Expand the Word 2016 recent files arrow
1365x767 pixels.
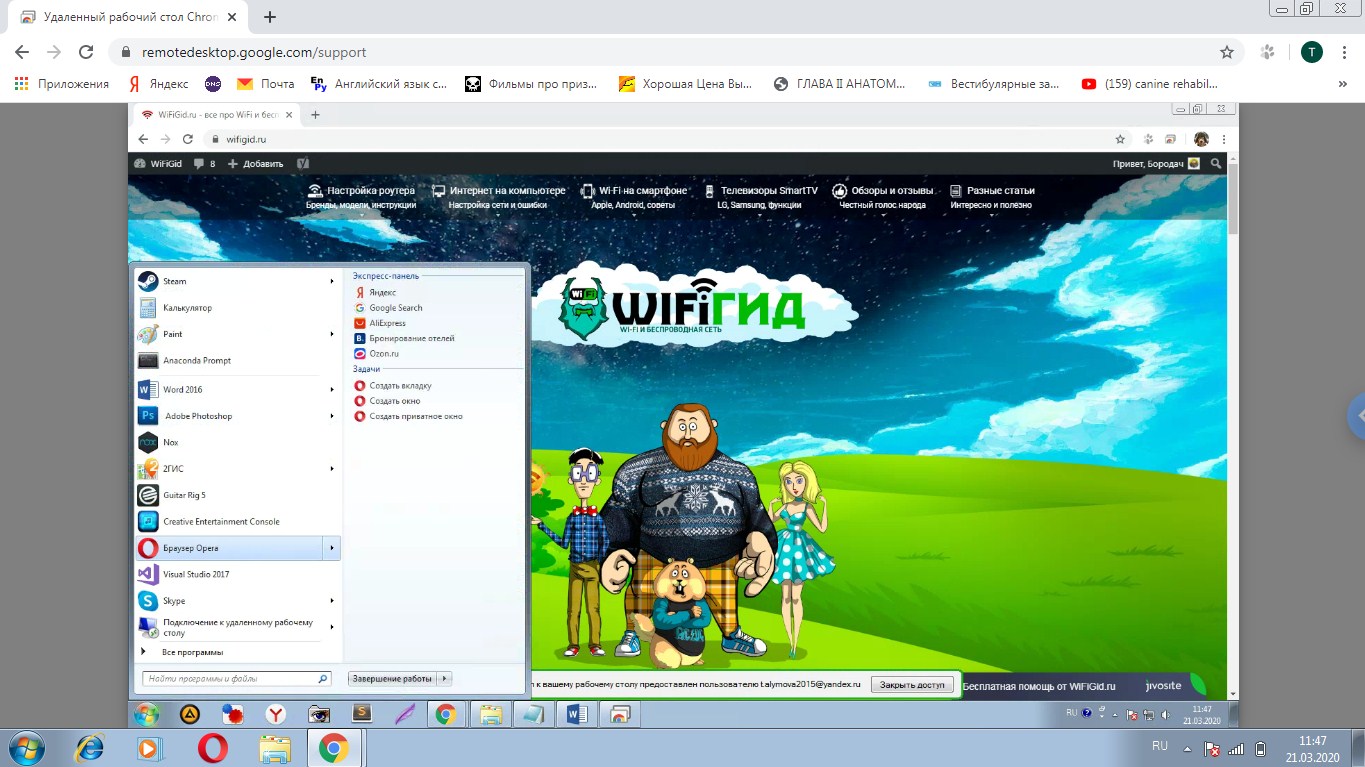pos(332,389)
